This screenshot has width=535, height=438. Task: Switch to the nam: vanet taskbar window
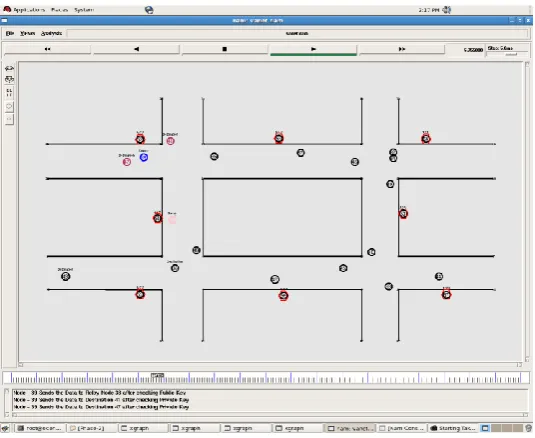tap(350, 428)
